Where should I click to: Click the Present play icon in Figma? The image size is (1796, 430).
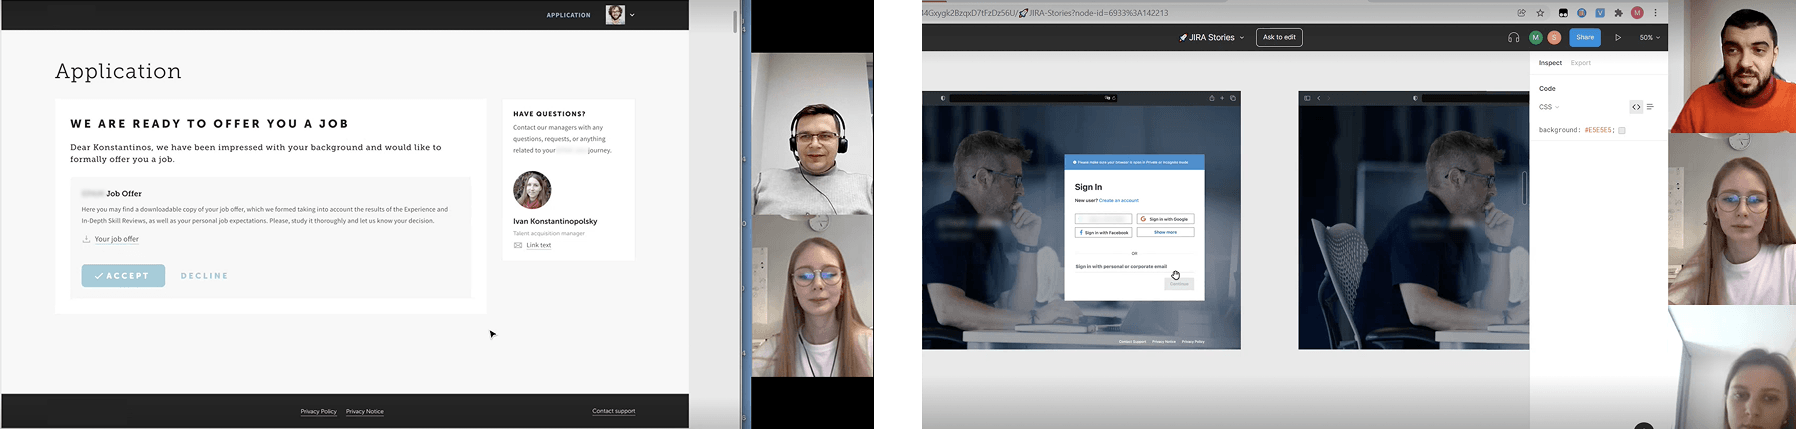1618,37
